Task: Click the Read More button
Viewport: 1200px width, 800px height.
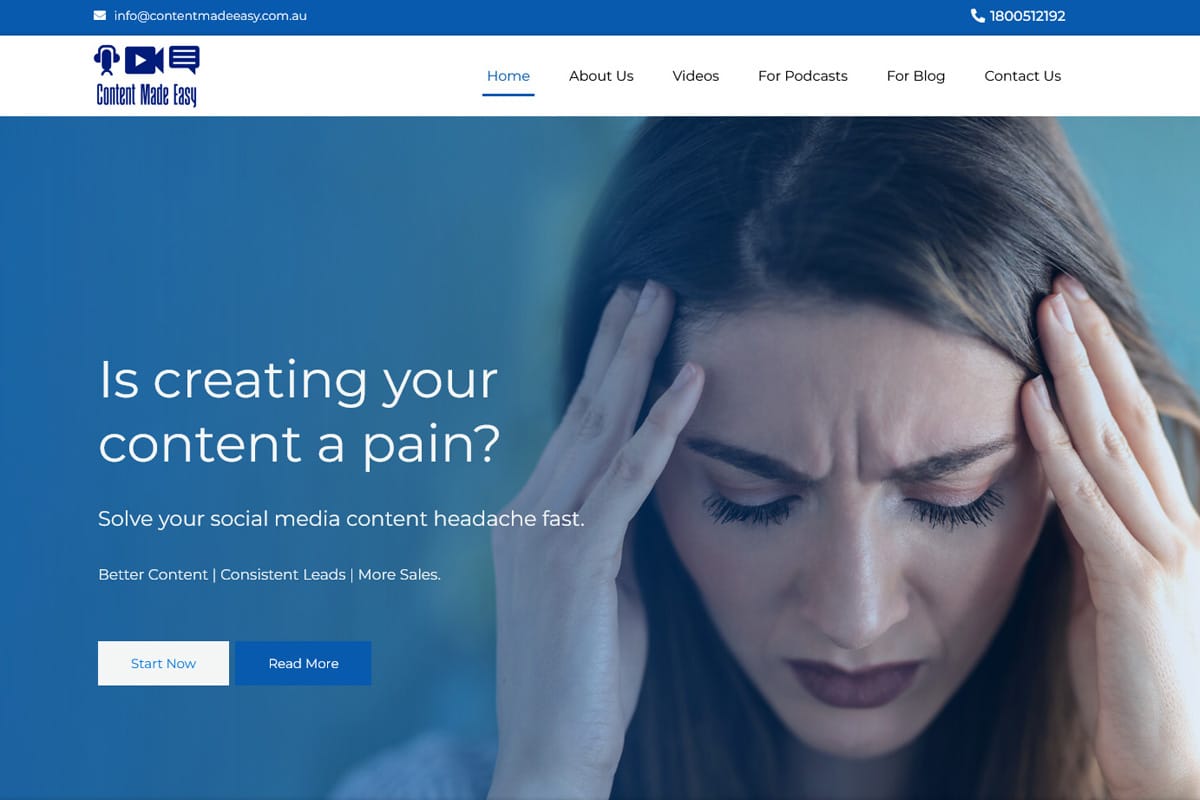Action: tap(303, 663)
